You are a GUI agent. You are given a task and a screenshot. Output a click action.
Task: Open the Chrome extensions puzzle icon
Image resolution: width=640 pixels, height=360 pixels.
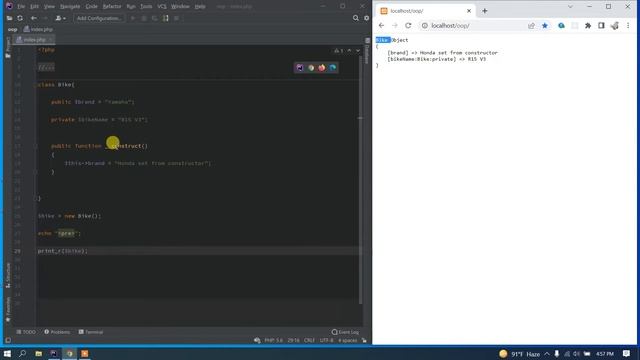pos(588,25)
